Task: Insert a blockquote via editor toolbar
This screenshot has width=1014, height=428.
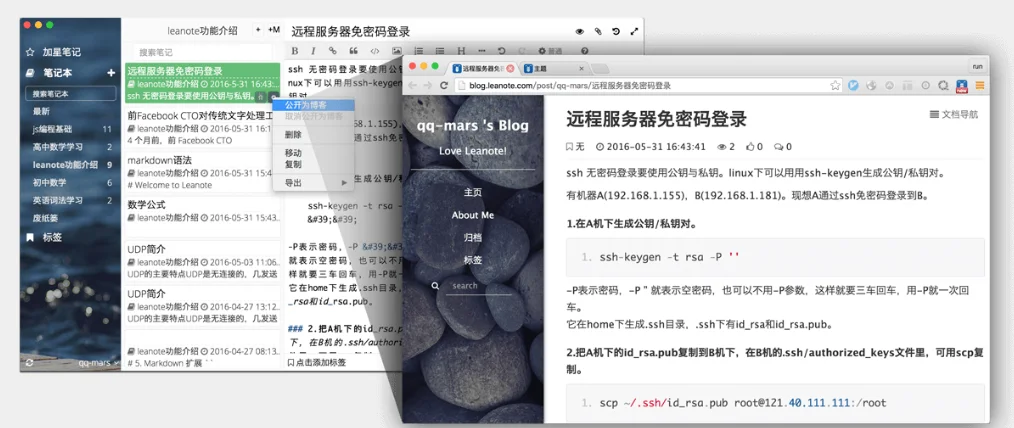Action: pos(353,50)
